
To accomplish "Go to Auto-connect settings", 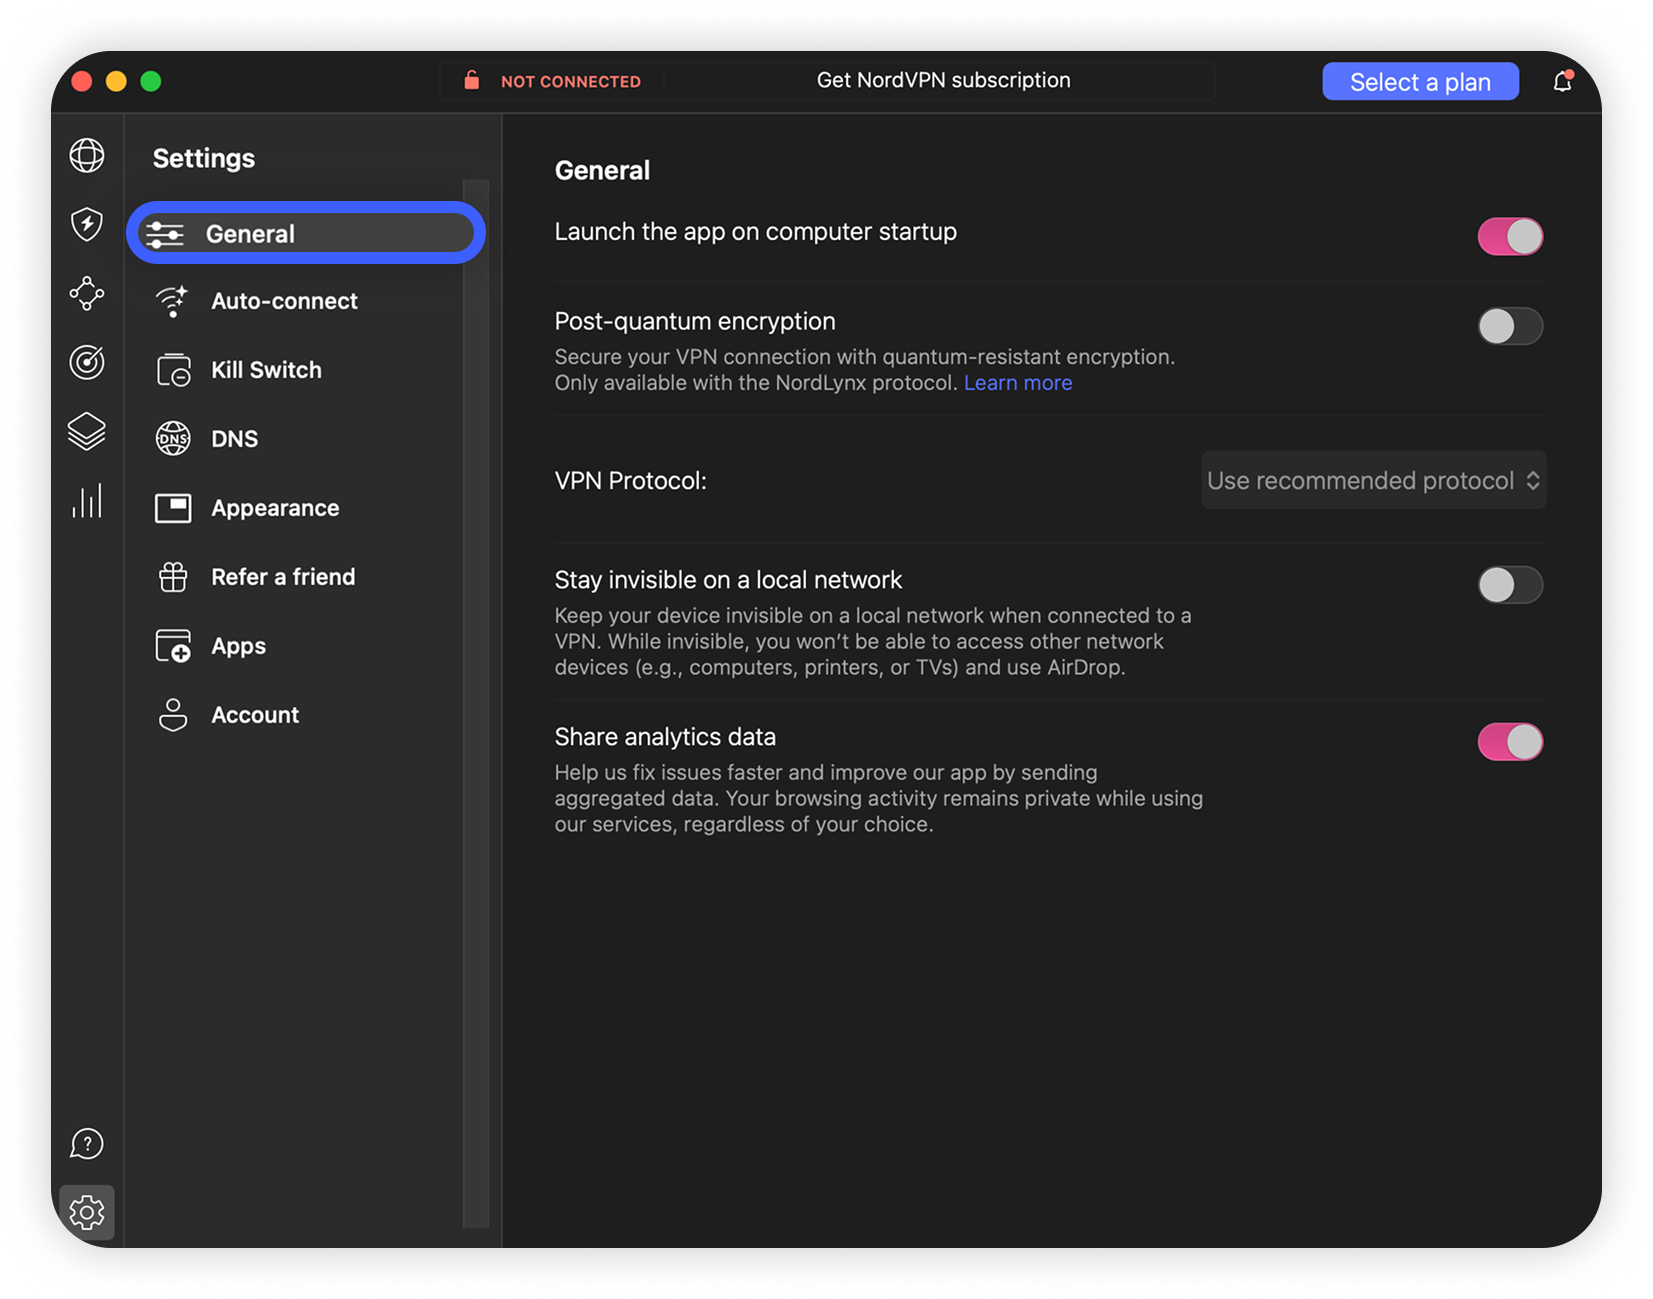I will (284, 301).
